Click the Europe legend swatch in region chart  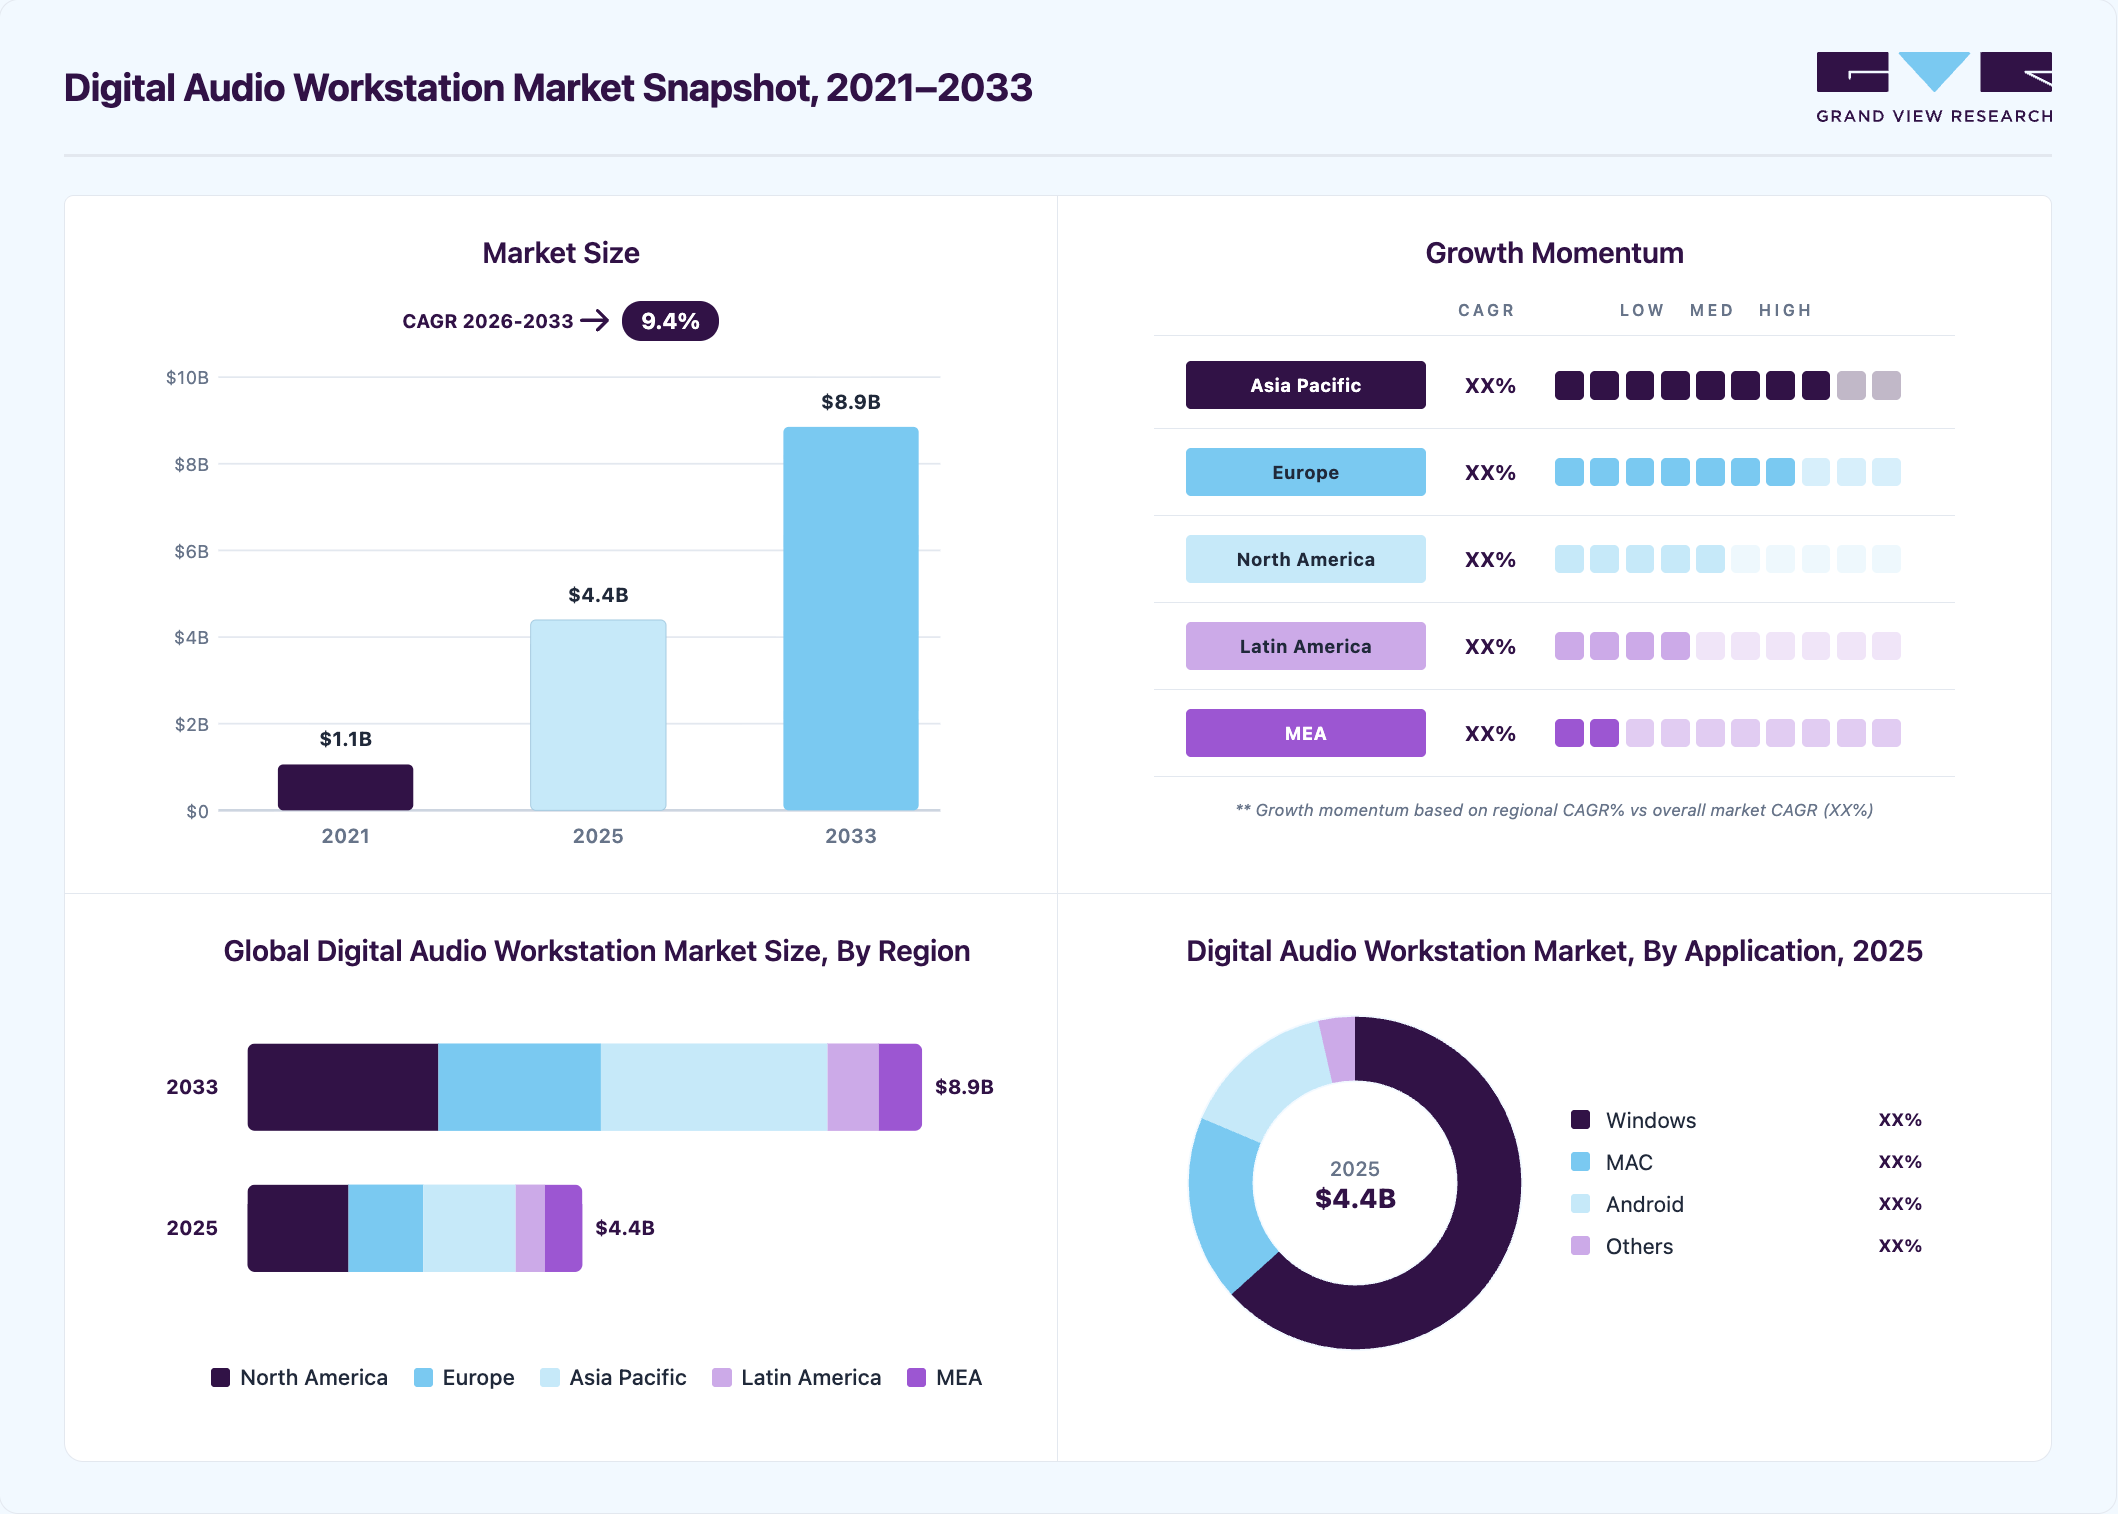pos(423,1377)
